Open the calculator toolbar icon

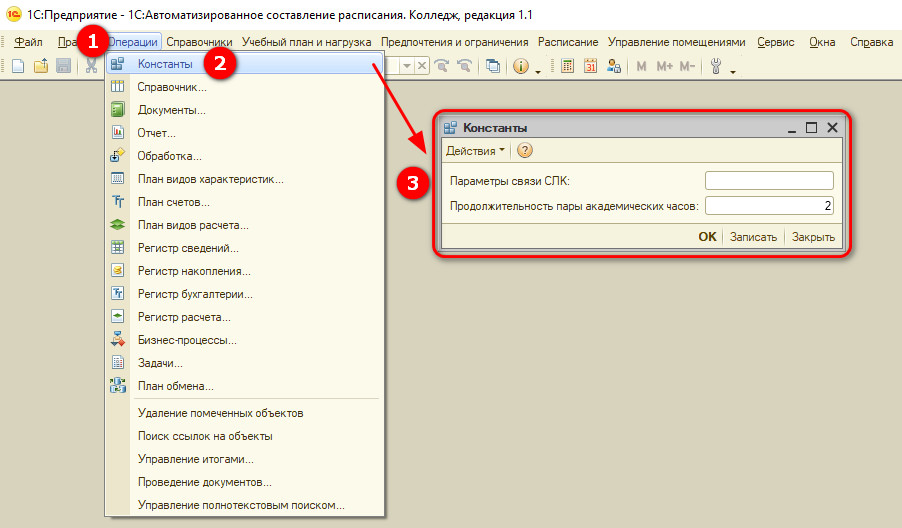567,66
